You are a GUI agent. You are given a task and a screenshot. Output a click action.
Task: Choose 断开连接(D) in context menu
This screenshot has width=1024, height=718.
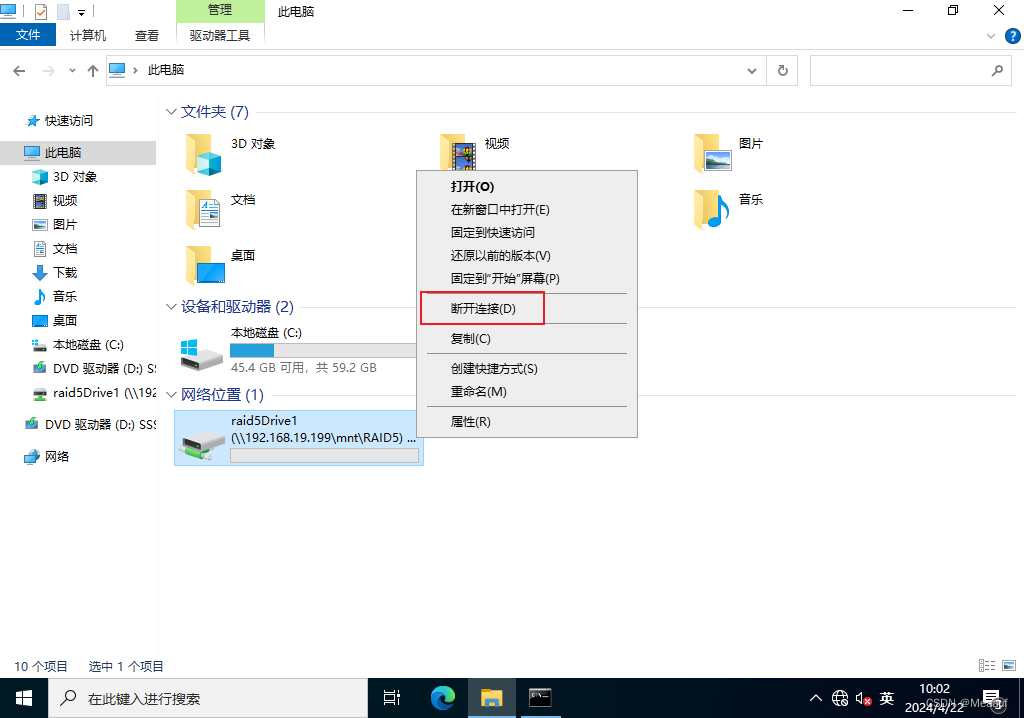tap(527, 308)
